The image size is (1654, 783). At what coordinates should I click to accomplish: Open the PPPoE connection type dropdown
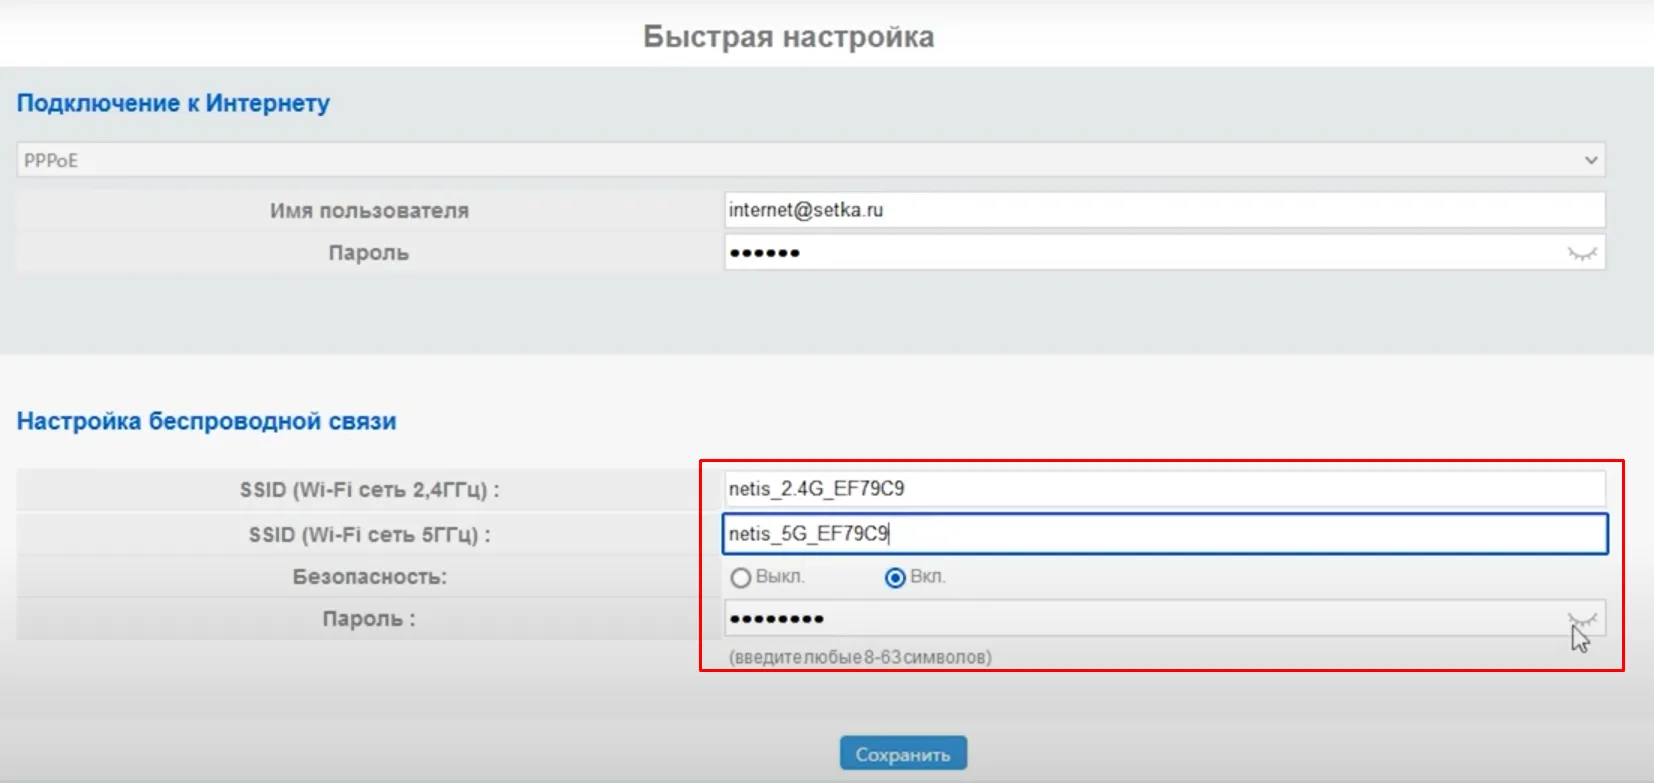[x=811, y=160]
